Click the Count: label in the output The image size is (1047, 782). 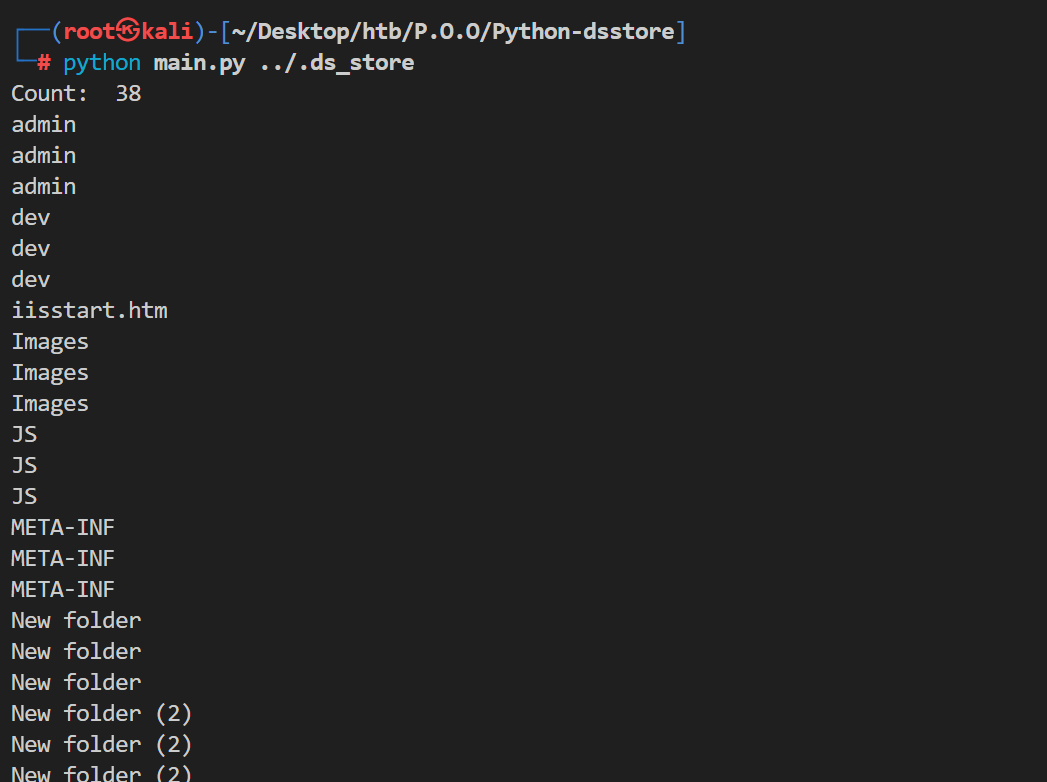(x=50, y=94)
